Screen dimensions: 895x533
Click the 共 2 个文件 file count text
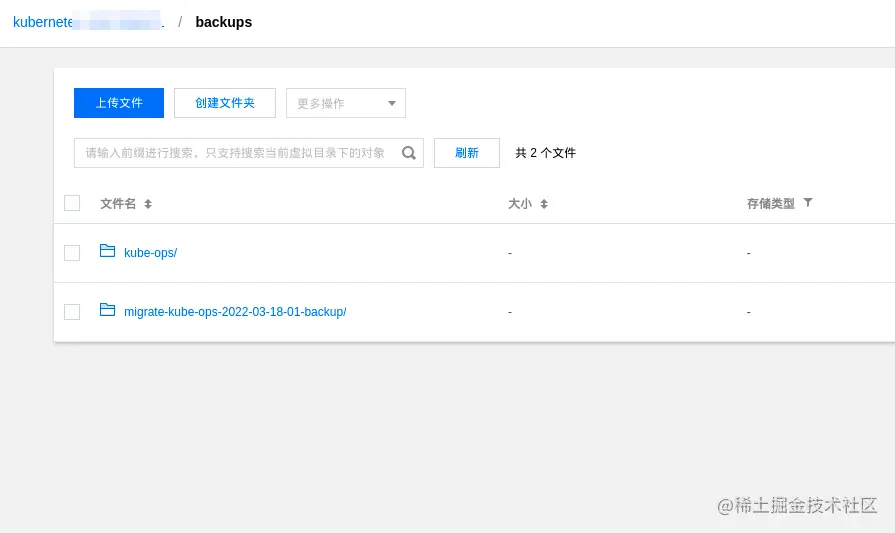(546, 153)
